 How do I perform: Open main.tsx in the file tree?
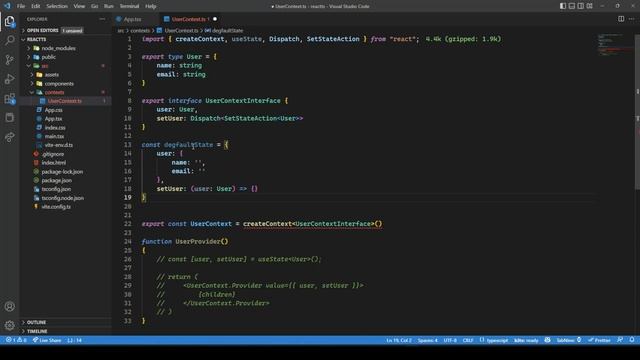65,136
